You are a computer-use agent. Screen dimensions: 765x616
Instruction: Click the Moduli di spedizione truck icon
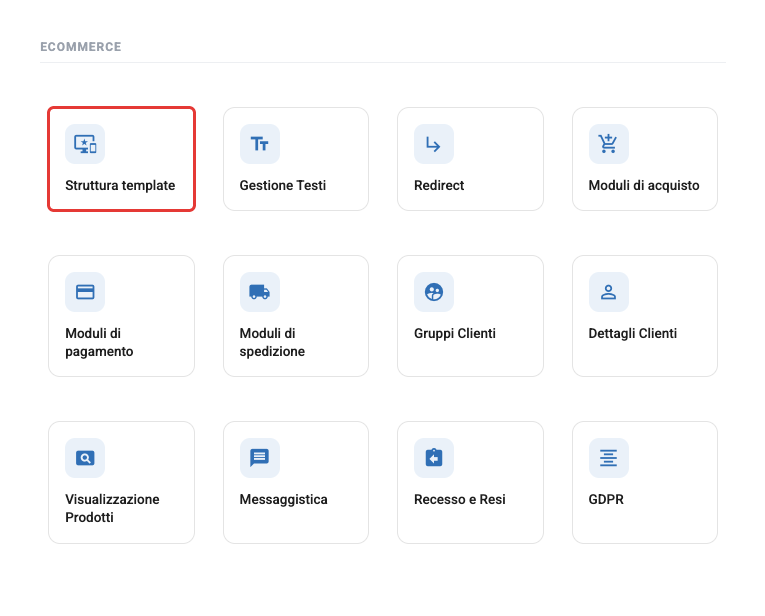pos(260,292)
